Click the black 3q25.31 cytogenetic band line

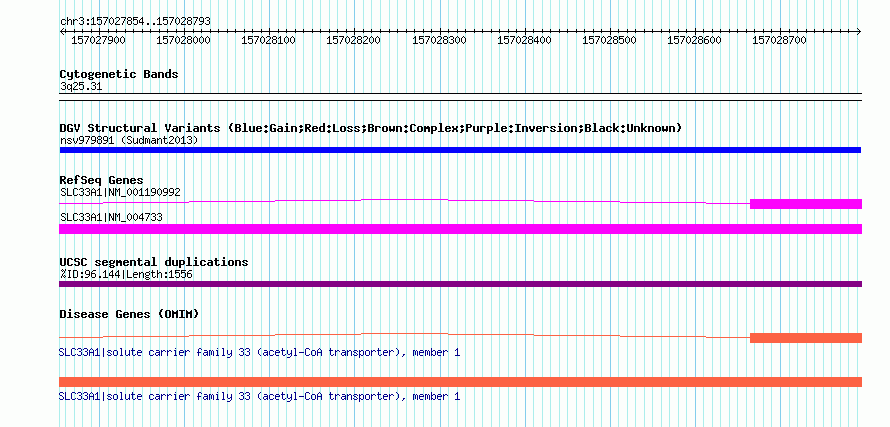pos(460,97)
